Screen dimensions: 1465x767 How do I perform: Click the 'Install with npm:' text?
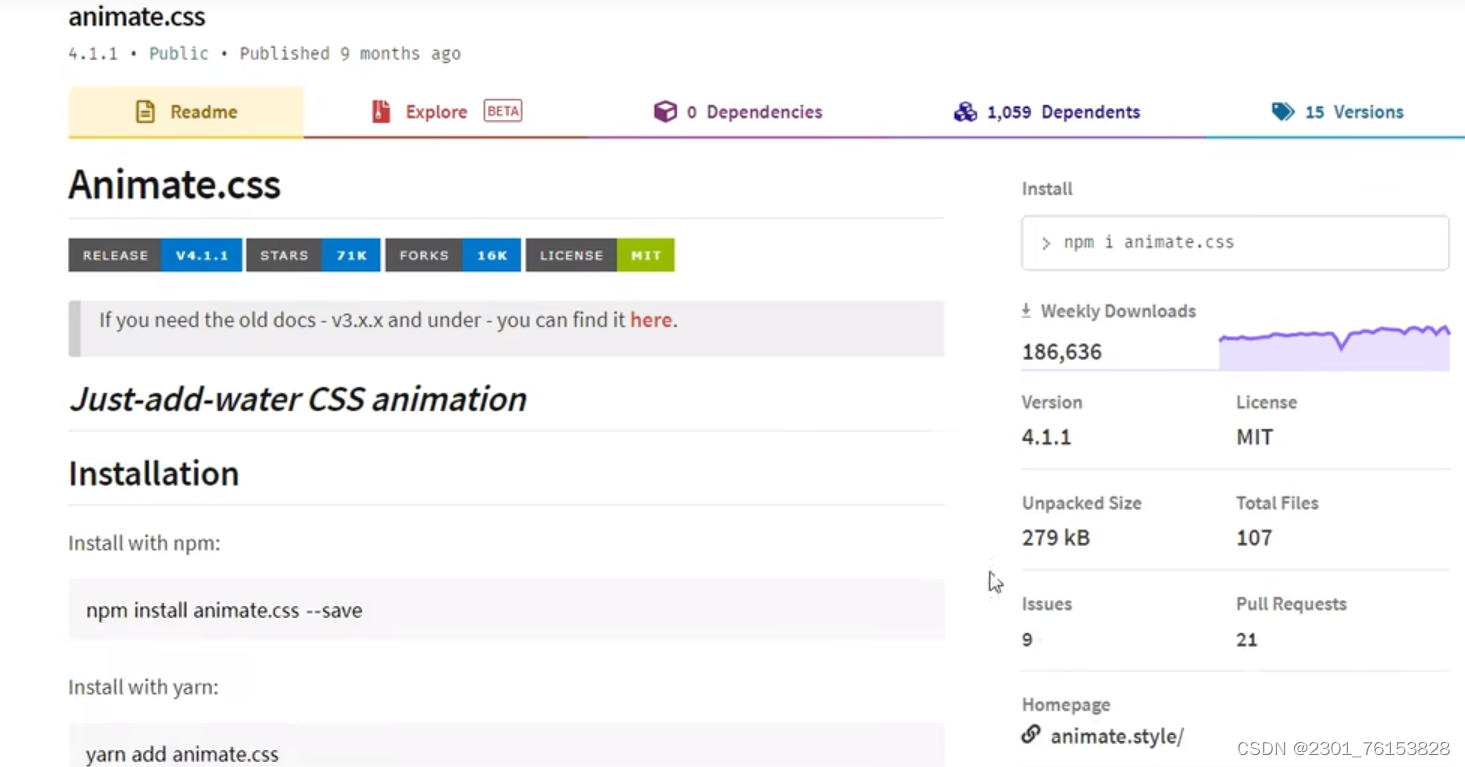coord(144,543)
